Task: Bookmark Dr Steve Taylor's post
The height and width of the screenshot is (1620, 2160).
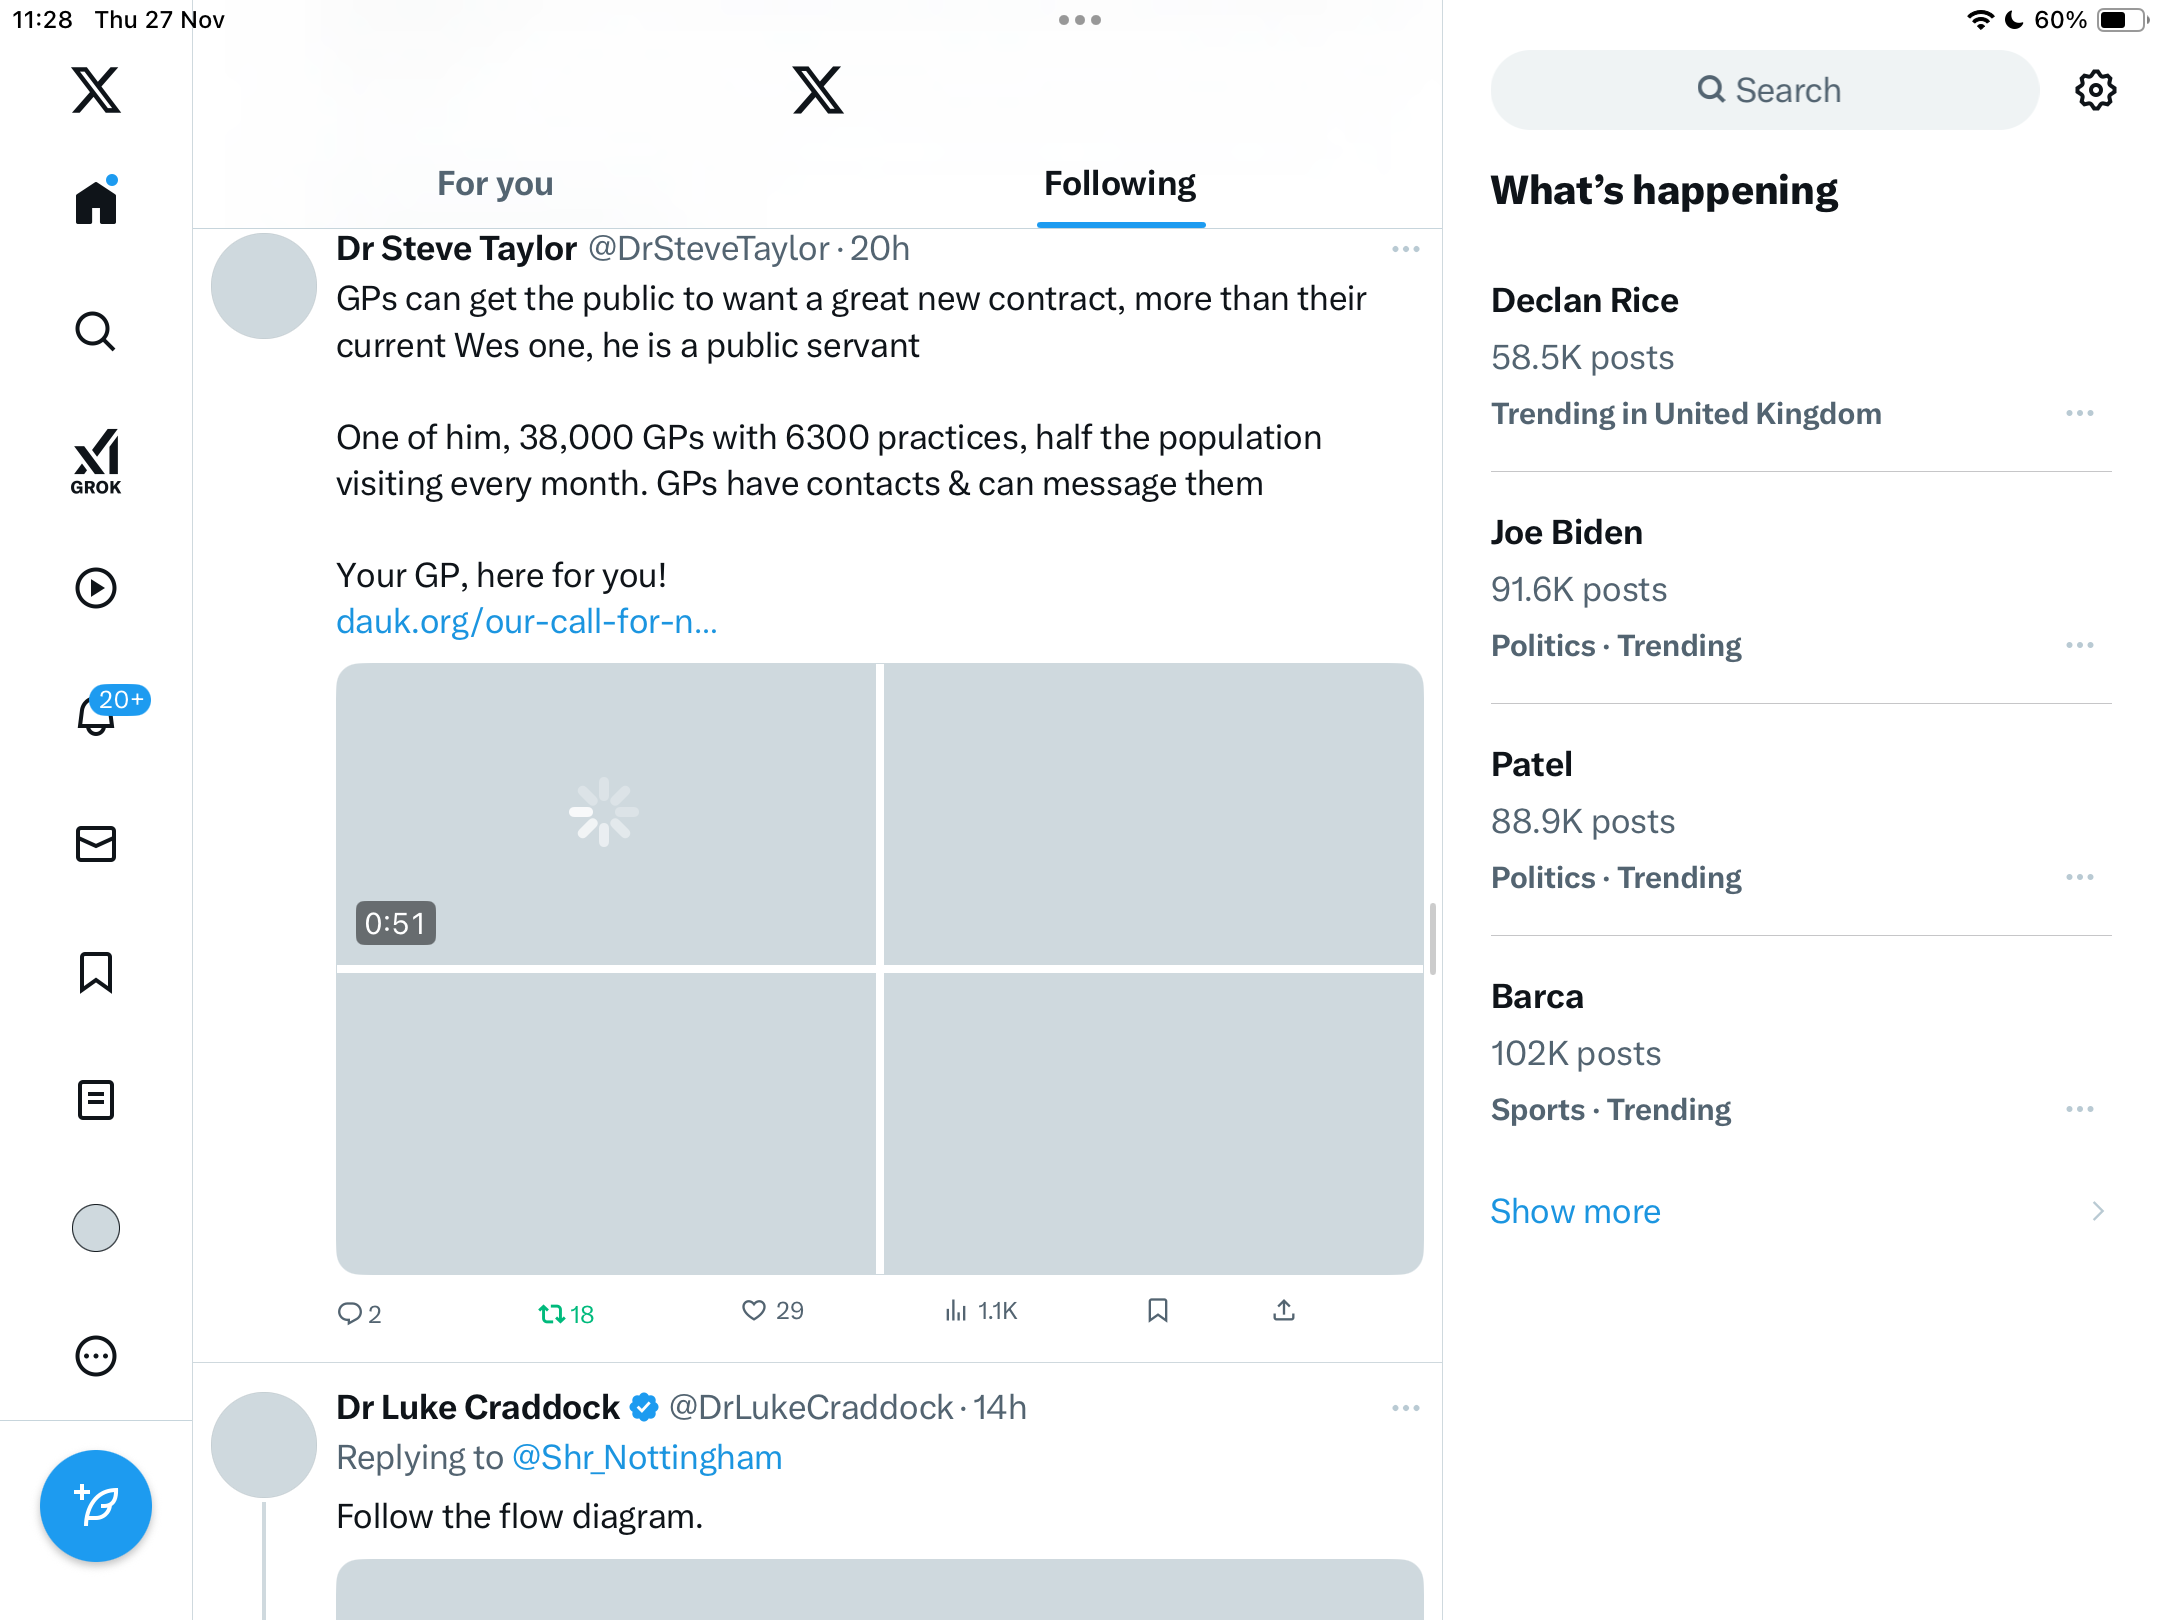Action: tap(1158, 1310)
